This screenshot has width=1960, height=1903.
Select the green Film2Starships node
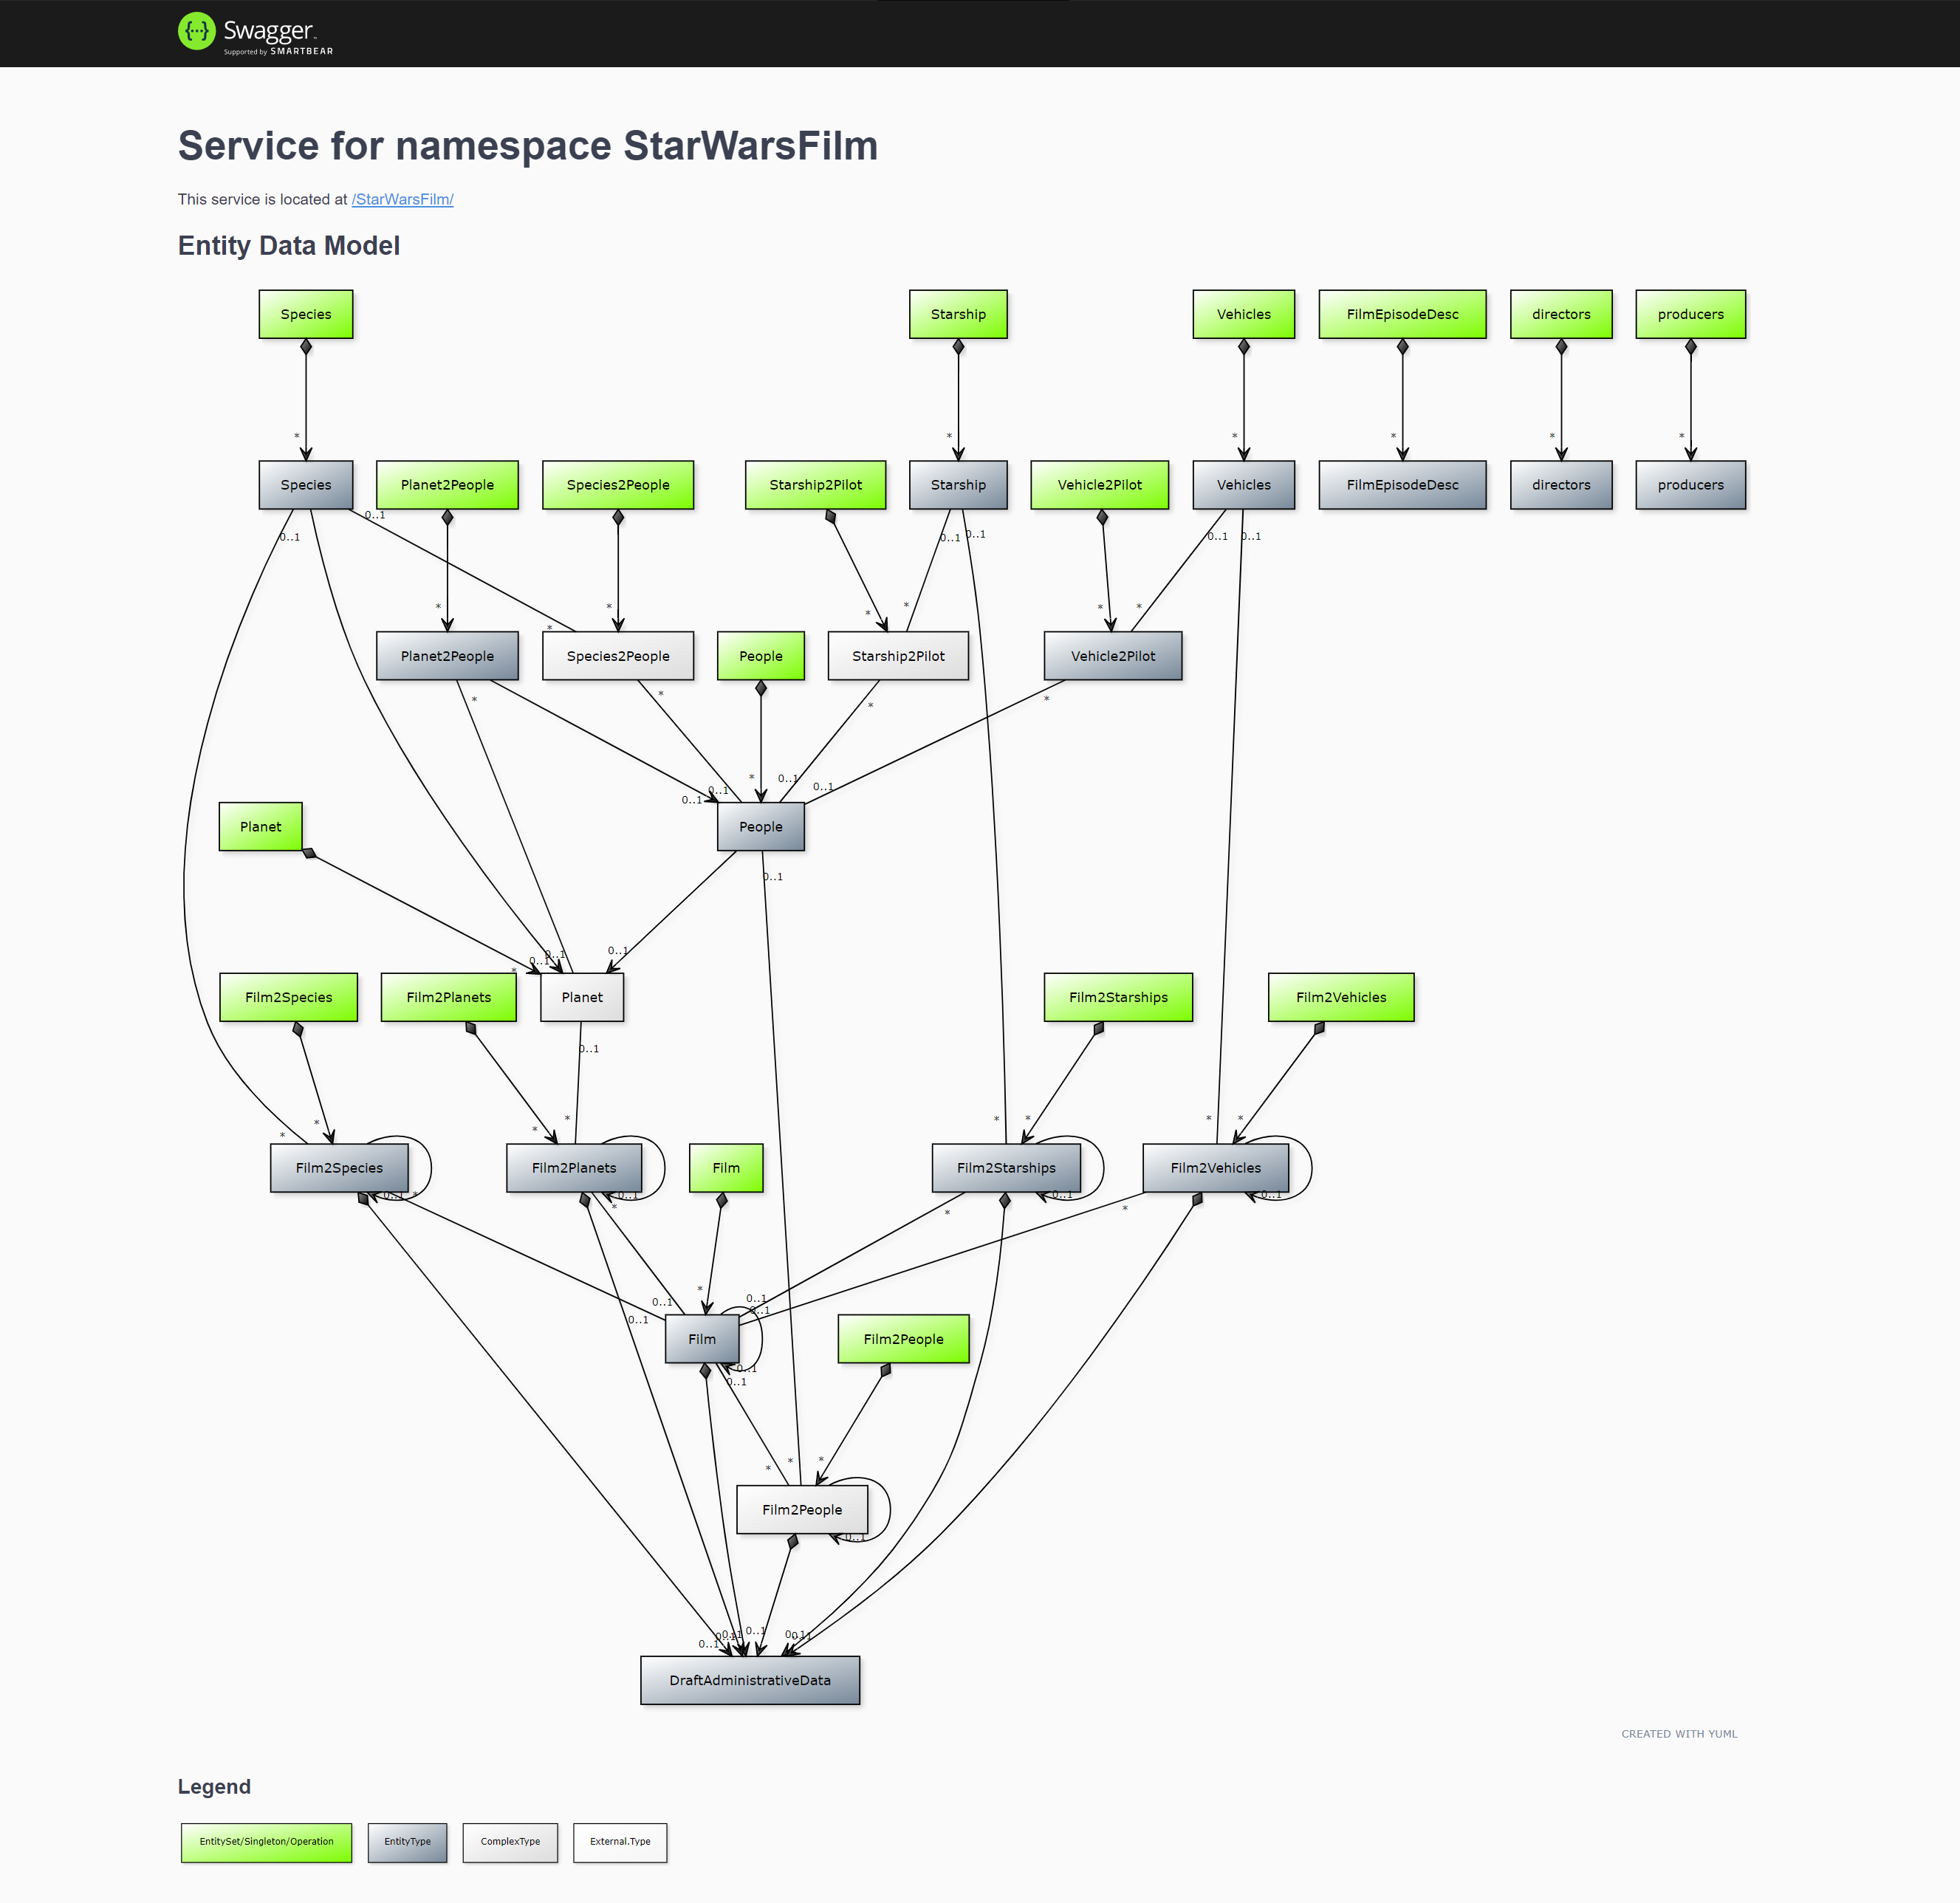(x=1117, y=997)
